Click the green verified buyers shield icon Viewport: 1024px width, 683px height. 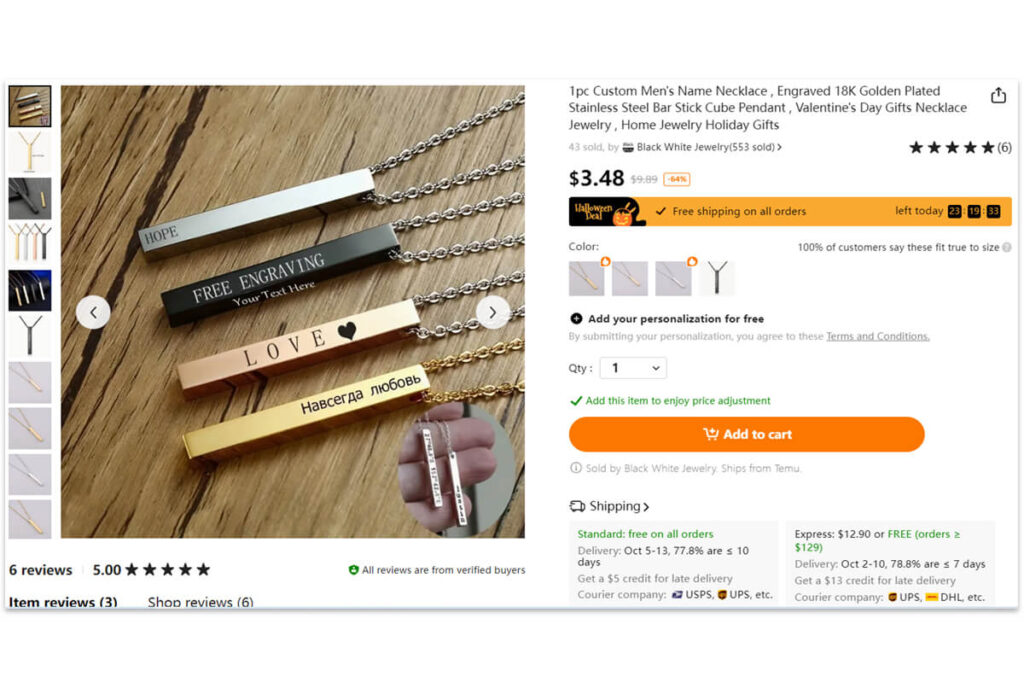[x=353, y=570]
